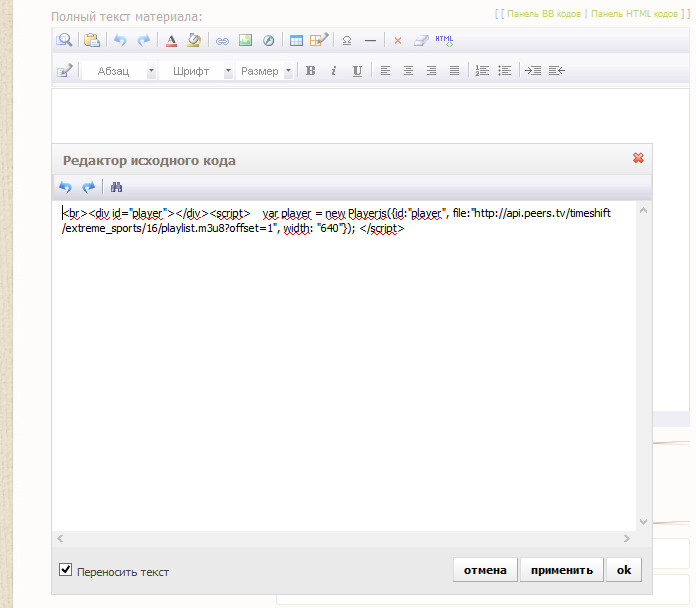Toggle the Переносить текст checkbox

tap(65, 569)
